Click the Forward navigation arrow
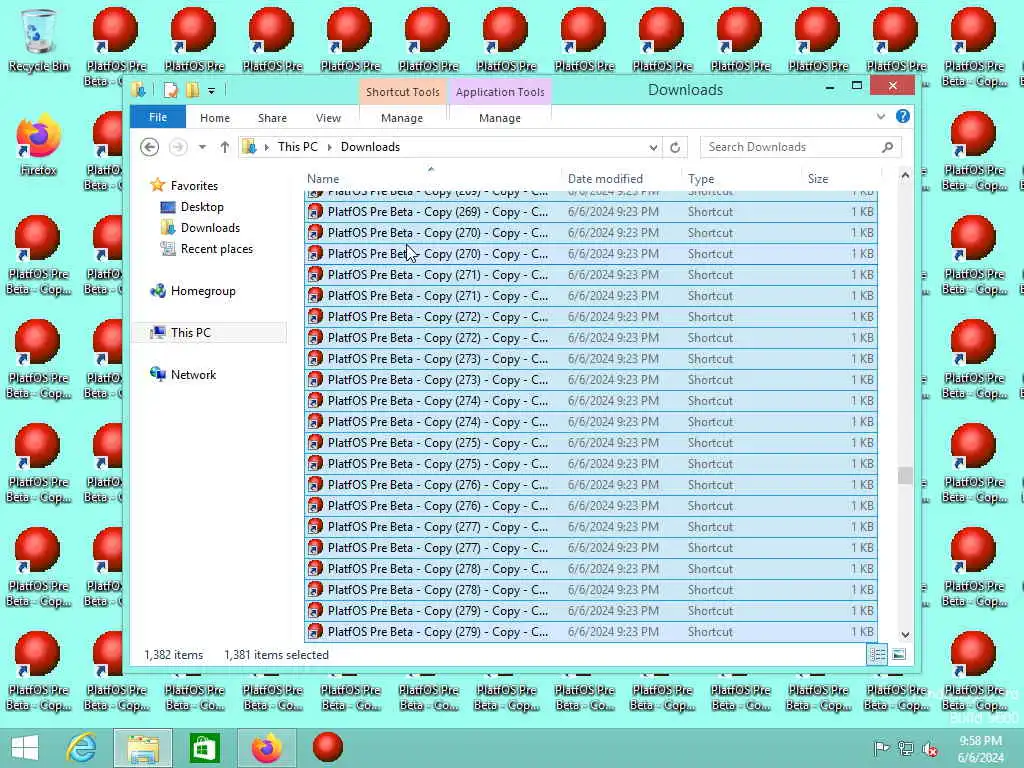Screen dimensions: 1024x768 point(178,147)
